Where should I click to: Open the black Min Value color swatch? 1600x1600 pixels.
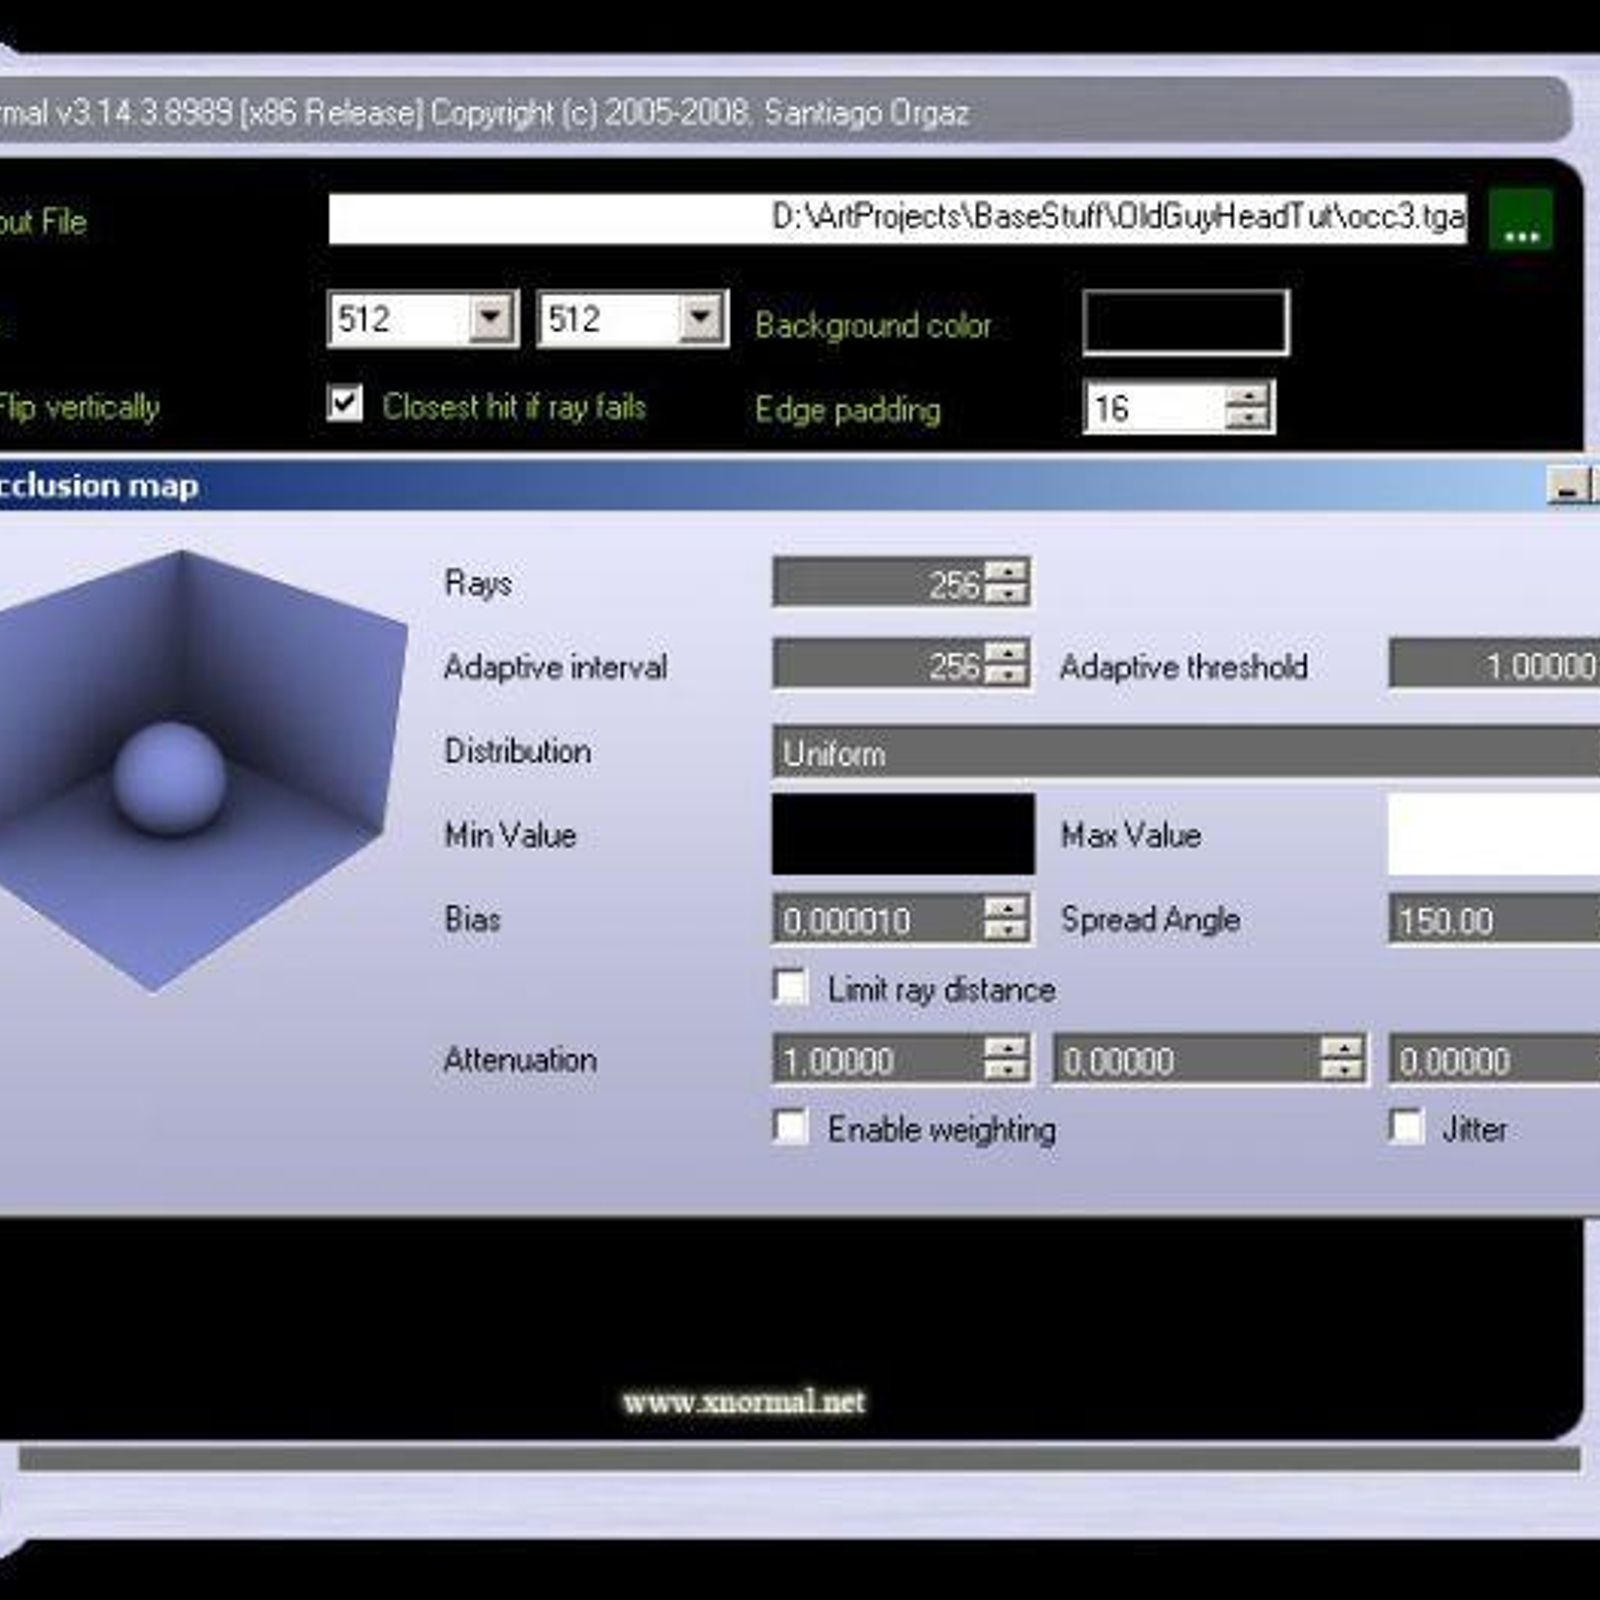pyautogui.click(x=902, y=834)
